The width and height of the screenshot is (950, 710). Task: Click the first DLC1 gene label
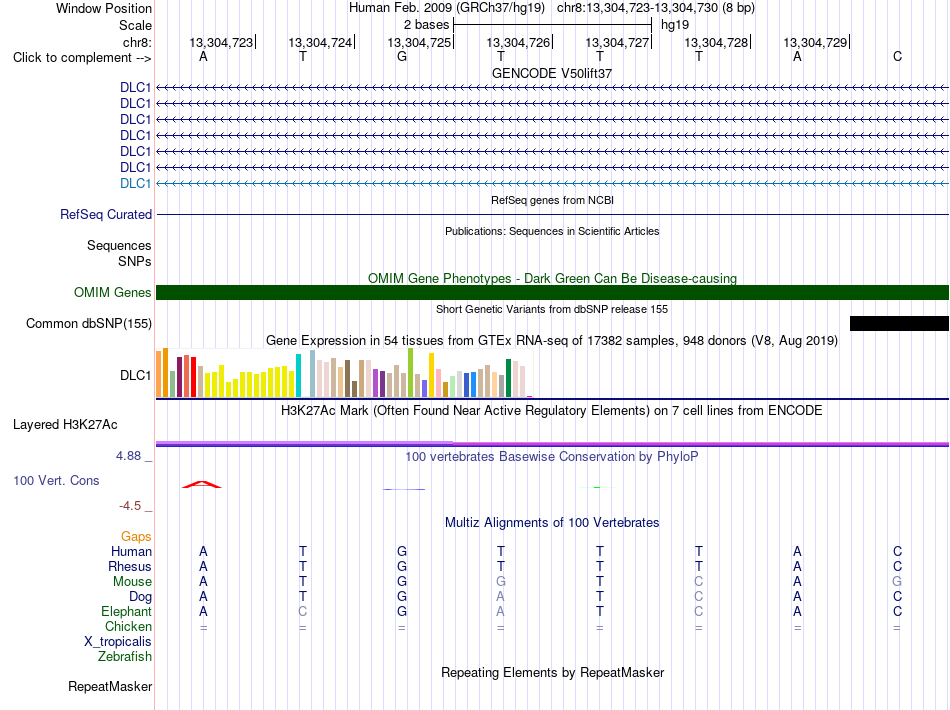135,87
